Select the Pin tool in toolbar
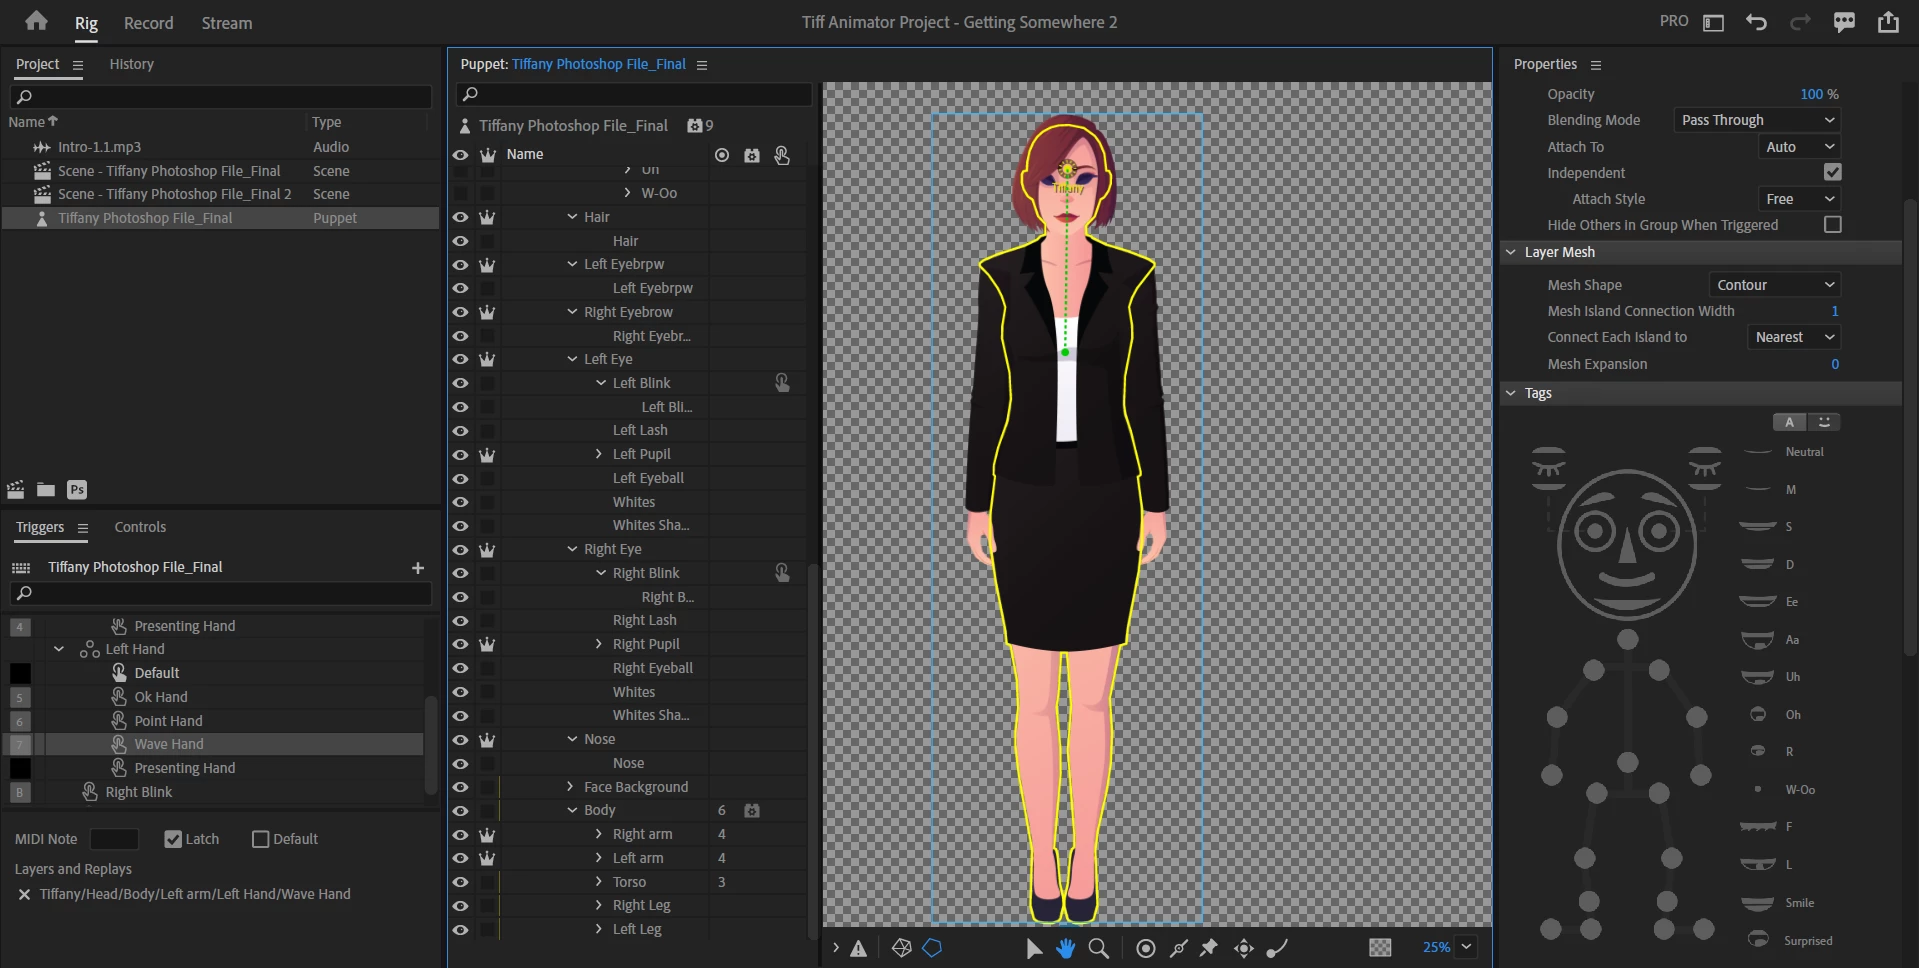Viewport: 1919px width, 968px height. pos(1209,948)
